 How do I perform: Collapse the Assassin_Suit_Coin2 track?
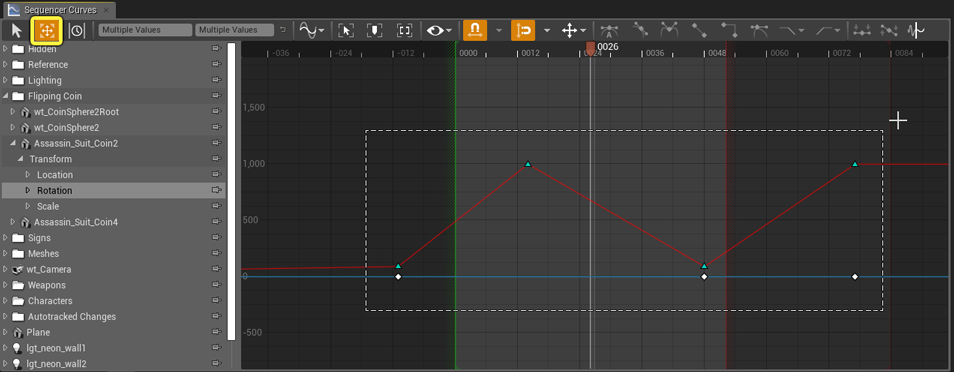[x=13, y=144]
